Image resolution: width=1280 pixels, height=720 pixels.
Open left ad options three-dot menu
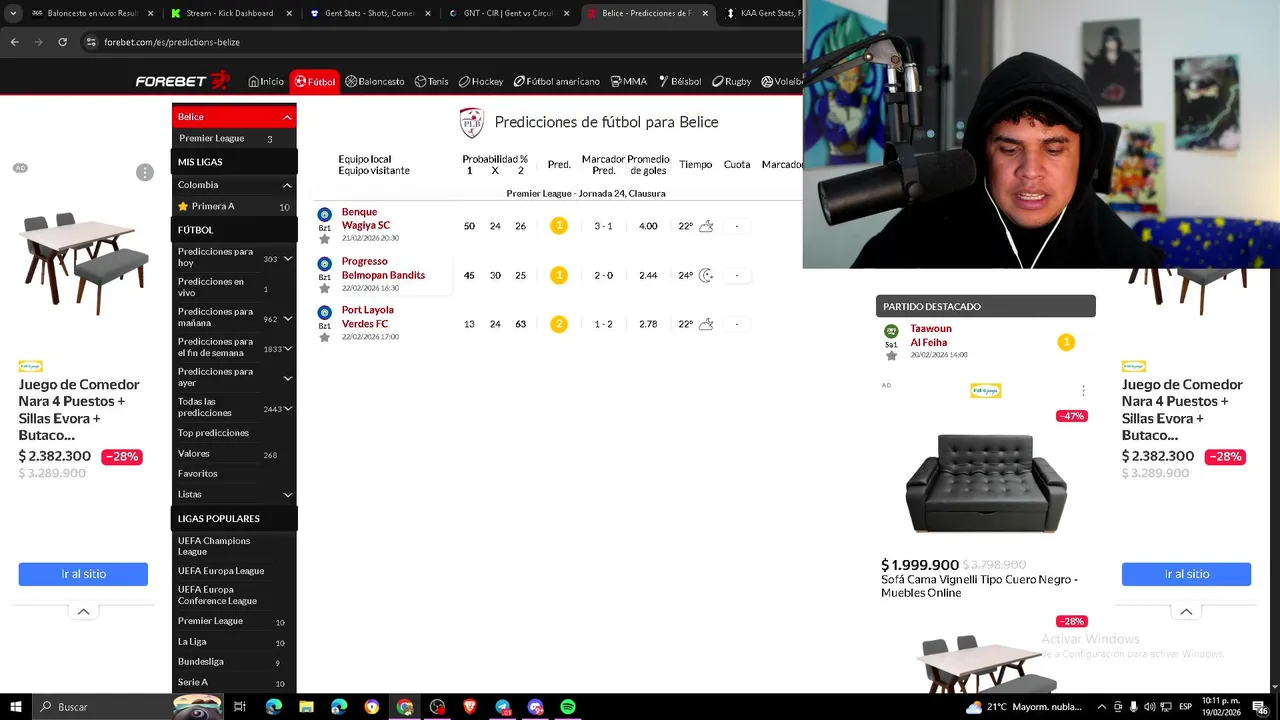145,173
